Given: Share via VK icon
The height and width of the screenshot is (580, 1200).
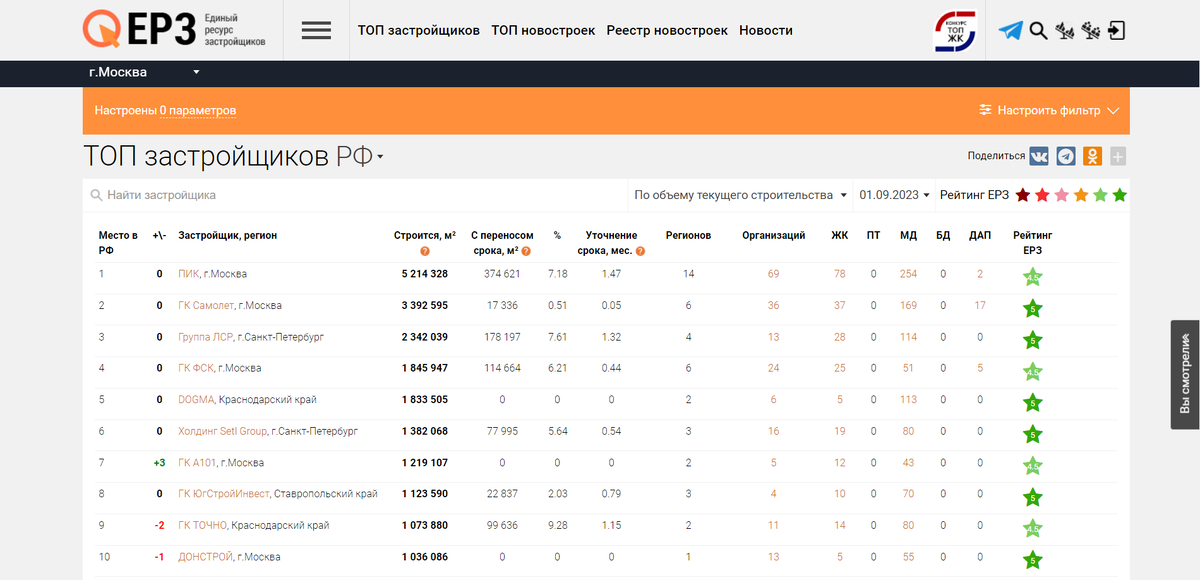Looking at the screenshot, I should (1040, 156).
